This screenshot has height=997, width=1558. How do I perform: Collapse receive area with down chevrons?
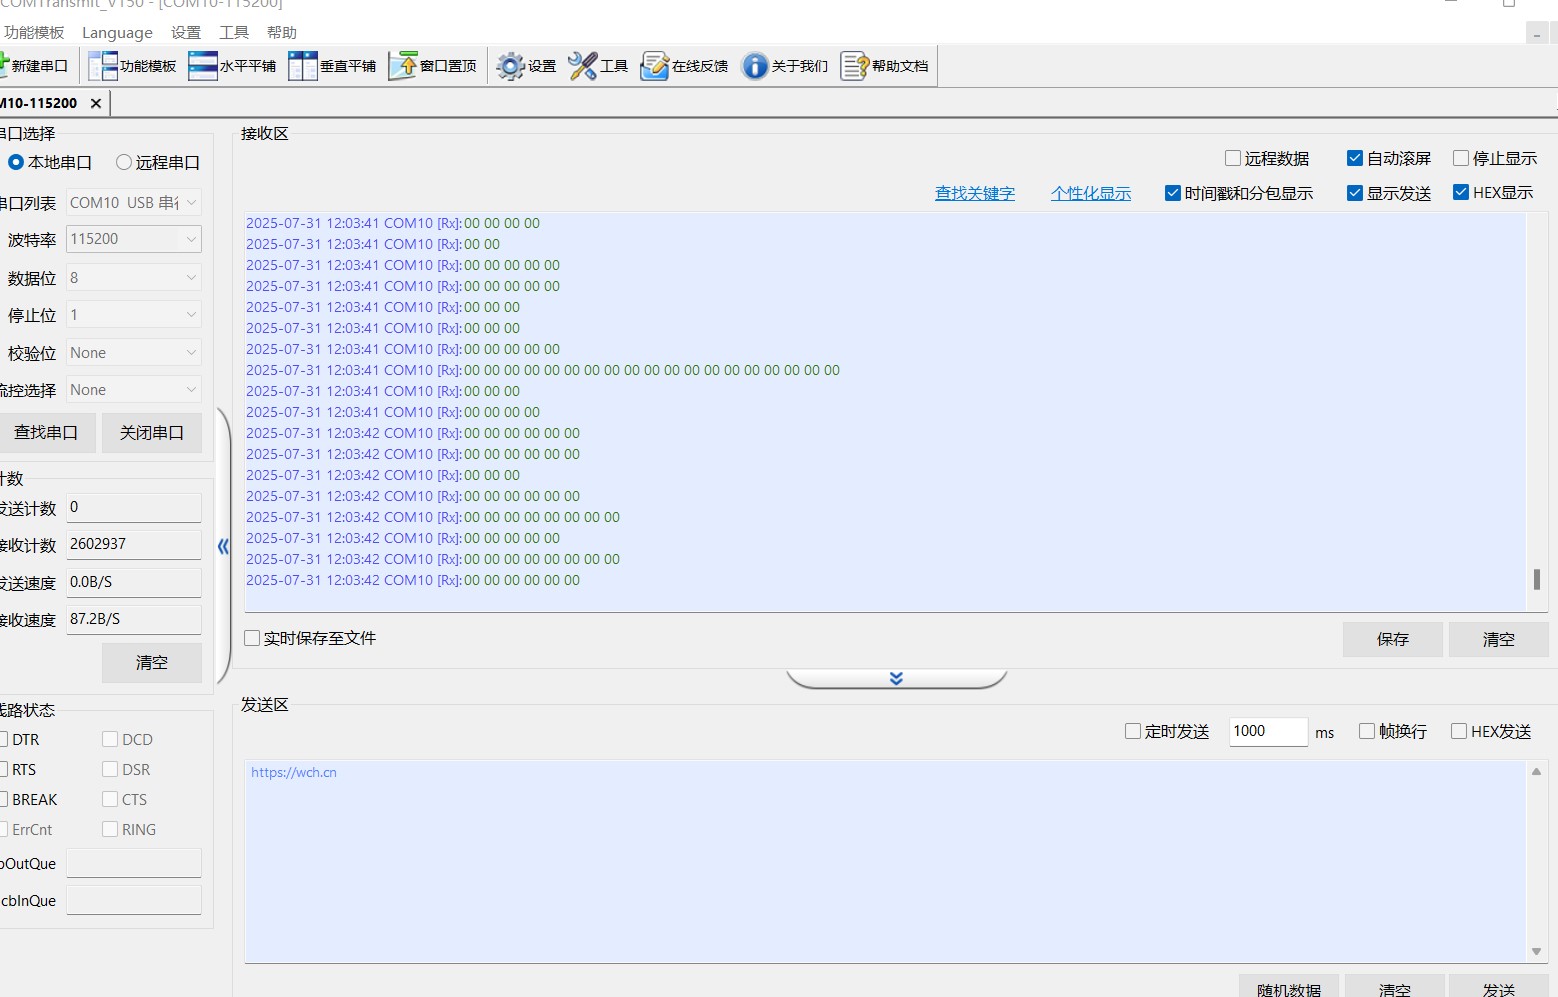[x=896, y=678]
